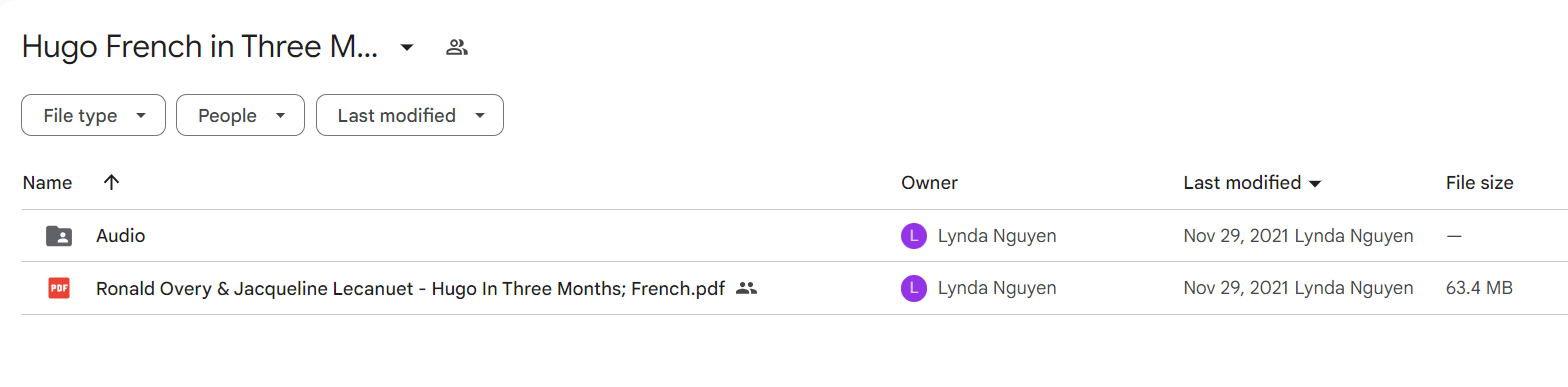Sort files by Name column
The width and height of the screenshot is (1568, 387).
(x=48, y=183)
